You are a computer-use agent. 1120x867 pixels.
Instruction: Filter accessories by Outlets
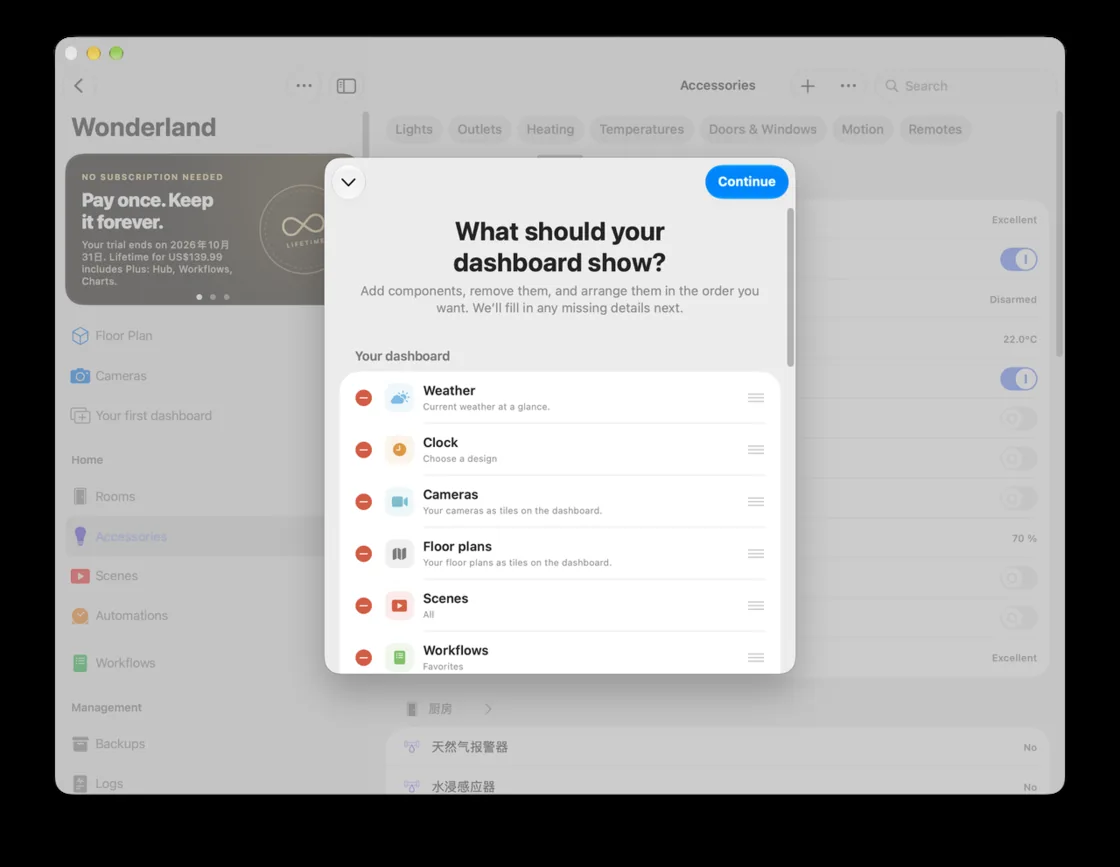tap(479, 129)
